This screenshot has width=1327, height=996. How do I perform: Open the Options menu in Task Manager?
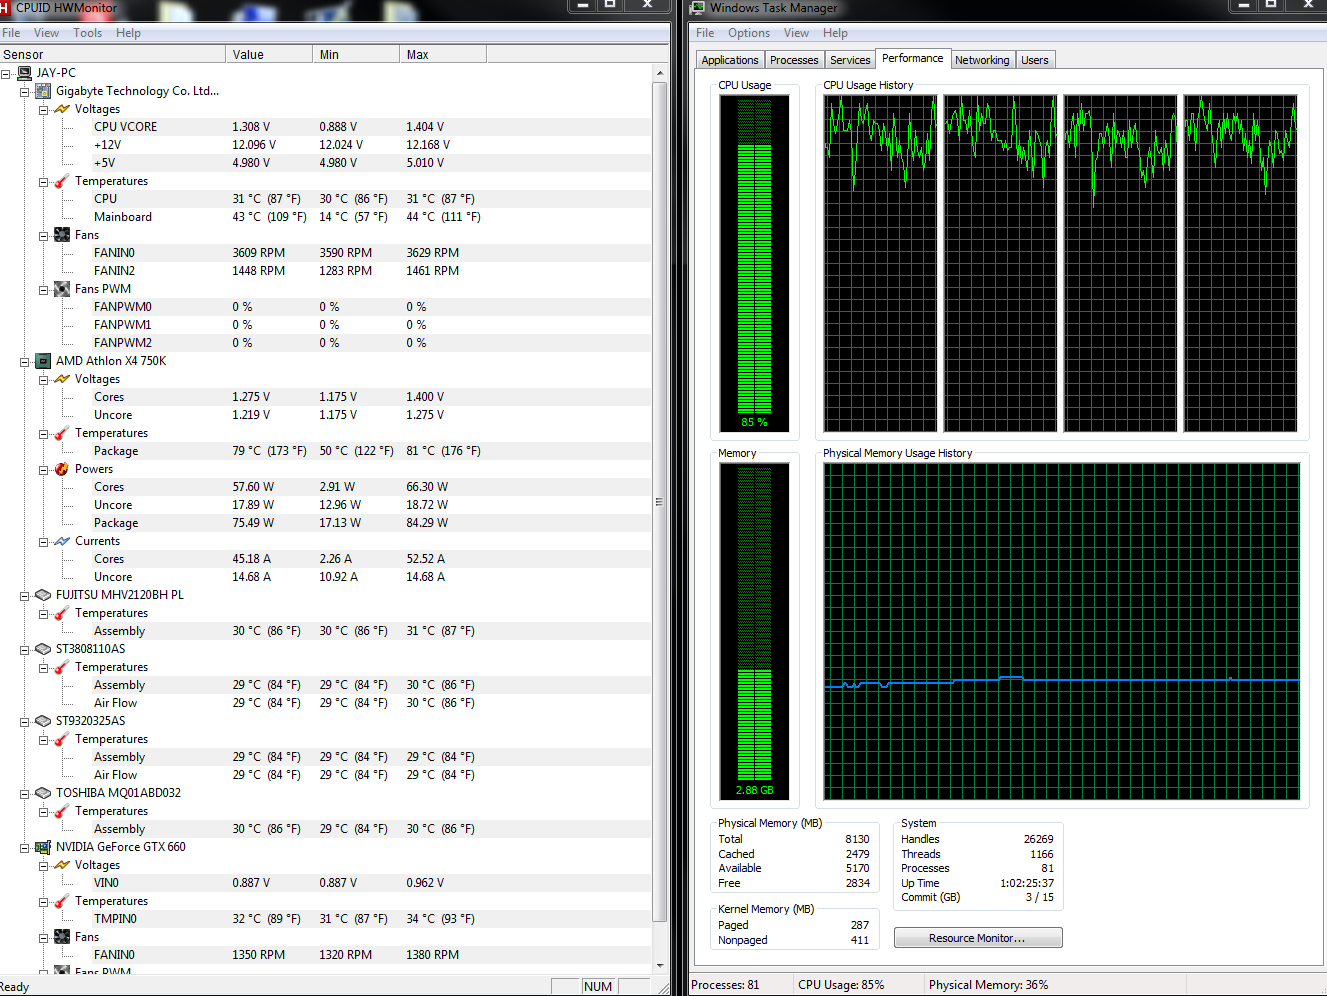(x=749, y=33)
